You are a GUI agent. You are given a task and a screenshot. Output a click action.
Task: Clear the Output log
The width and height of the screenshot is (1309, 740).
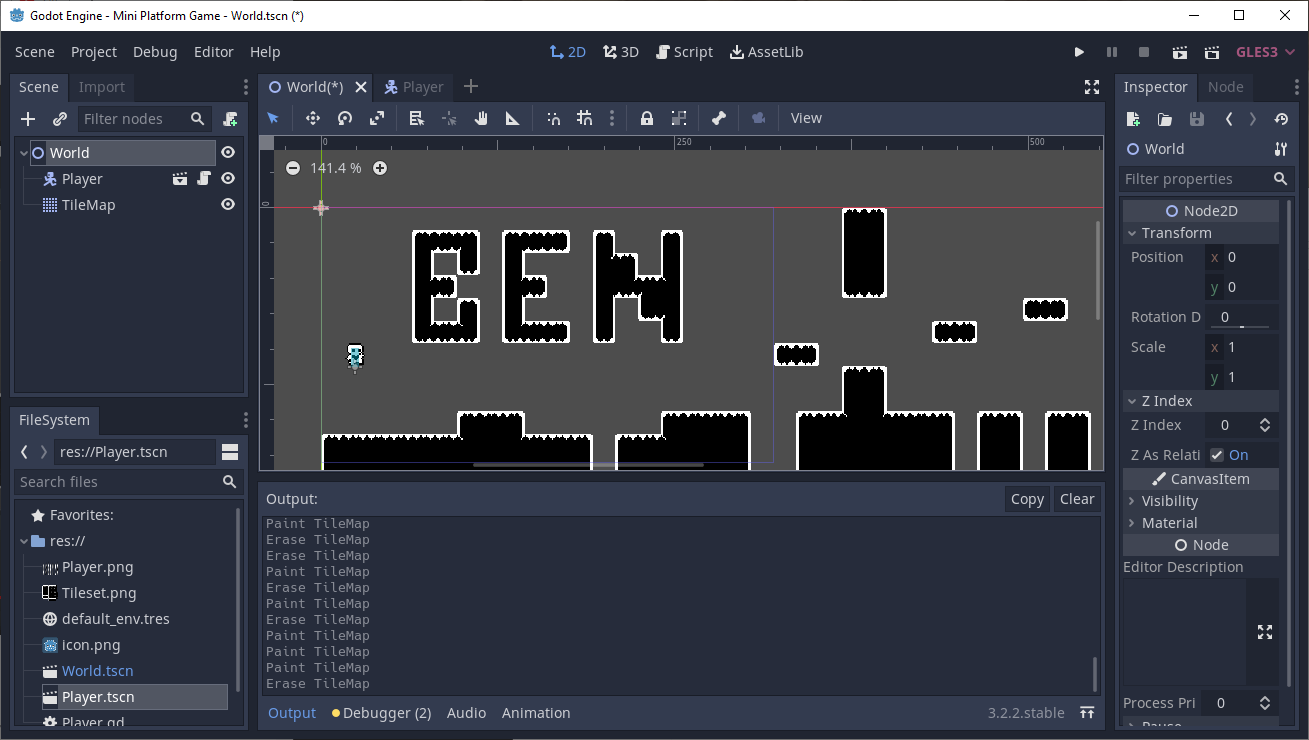[1077, 499]
